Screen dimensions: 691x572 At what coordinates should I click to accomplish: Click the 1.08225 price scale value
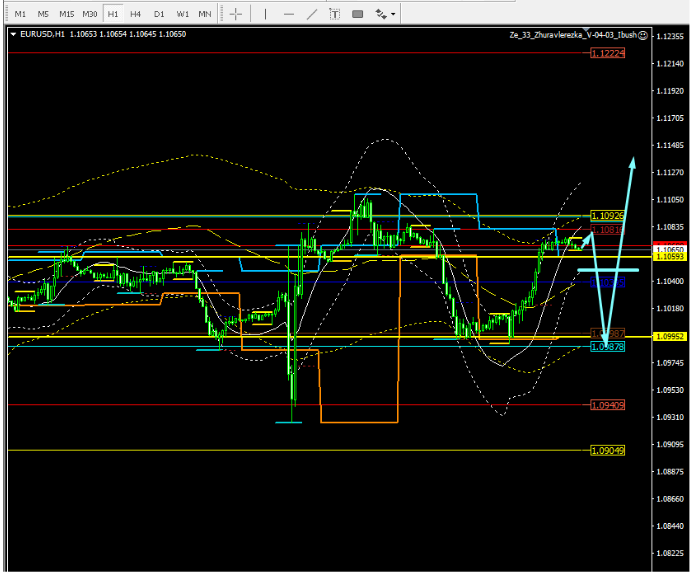(670, 553)
